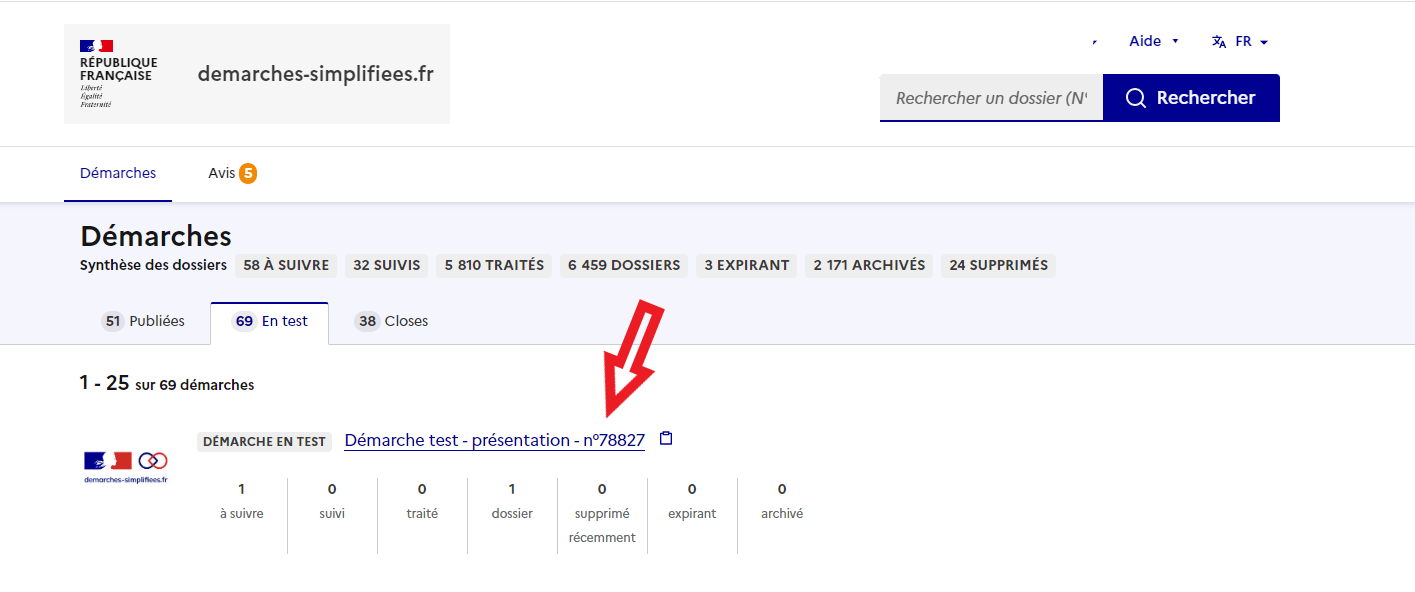Screen dimensions: 1415x592
Task: Open the Avis navigation tab
Action: tap(222, 173)
